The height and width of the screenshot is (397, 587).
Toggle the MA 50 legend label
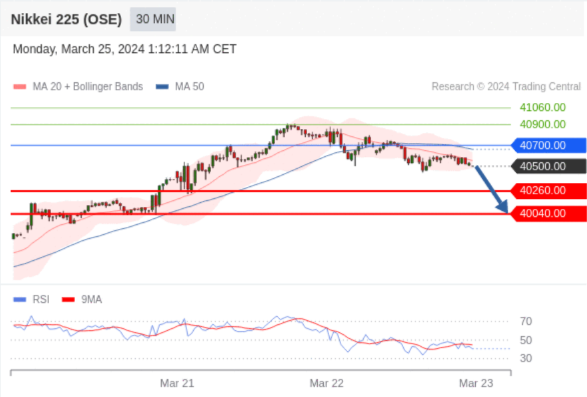point(189,87)
